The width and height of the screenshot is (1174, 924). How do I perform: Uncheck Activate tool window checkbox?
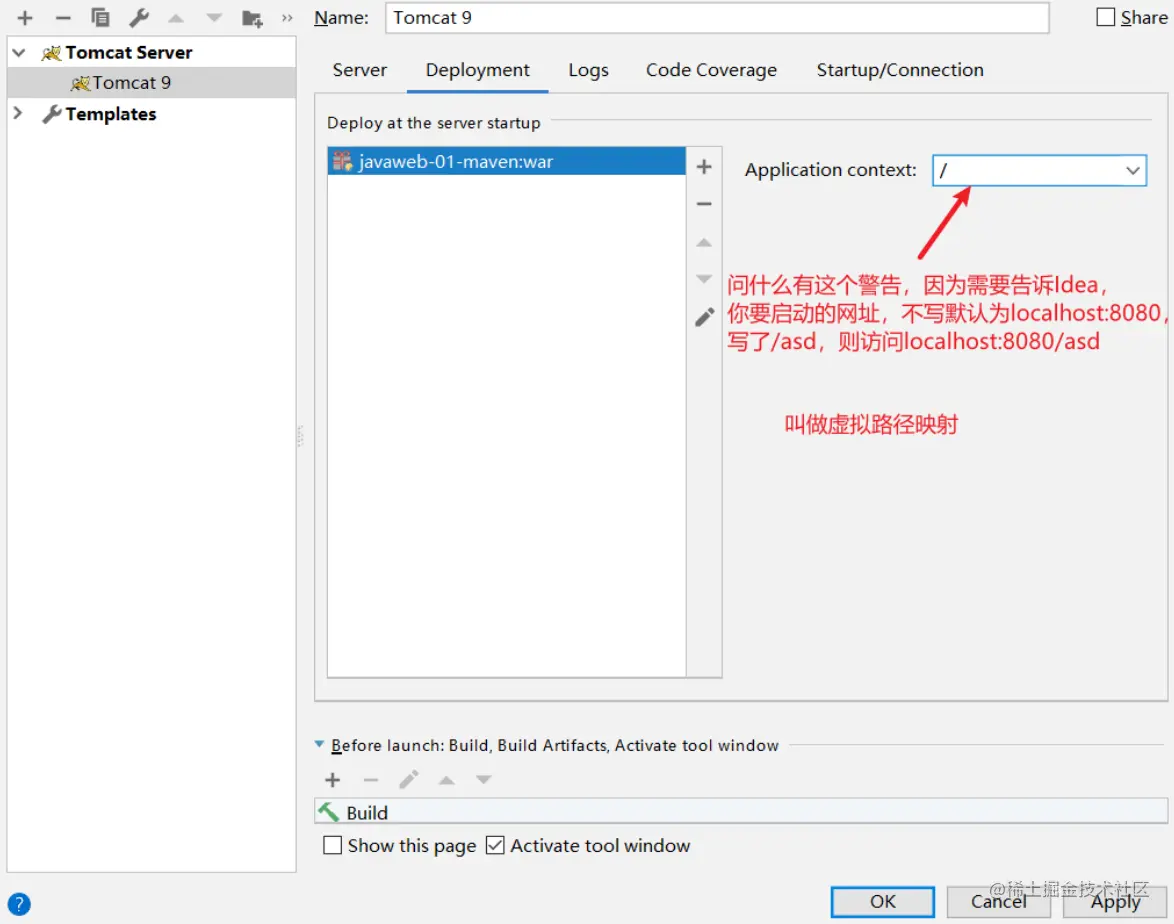(x=495, y=845)
